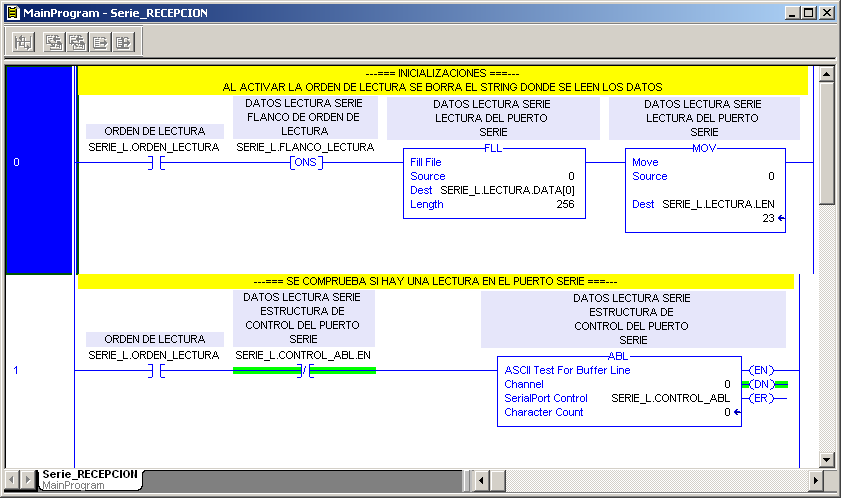Screen dimensions: 841x498
Task: Click the description text above the FLL block
Action: (492, 118)
